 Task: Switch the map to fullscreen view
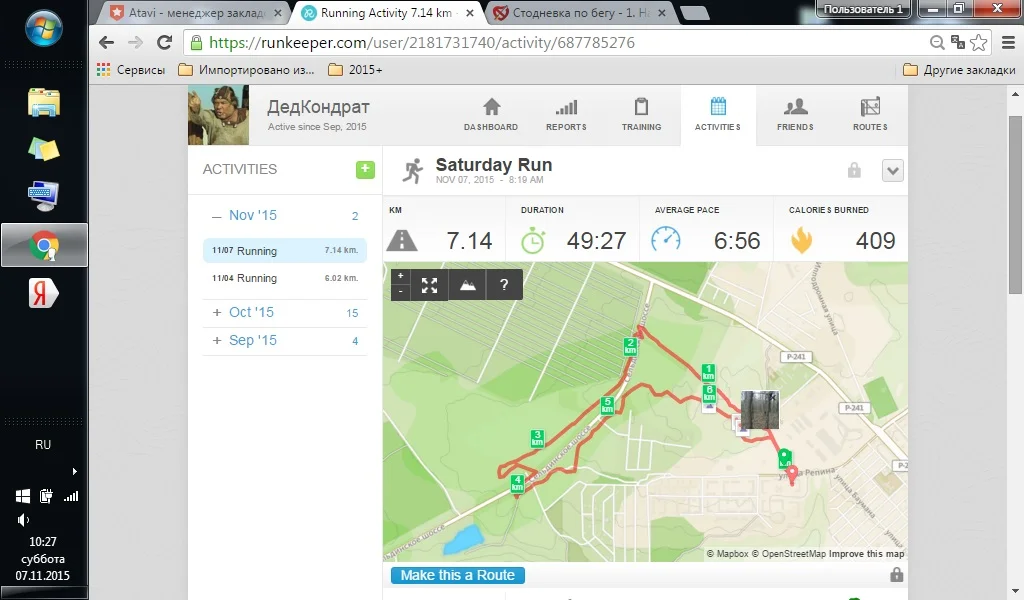point(429,285)
